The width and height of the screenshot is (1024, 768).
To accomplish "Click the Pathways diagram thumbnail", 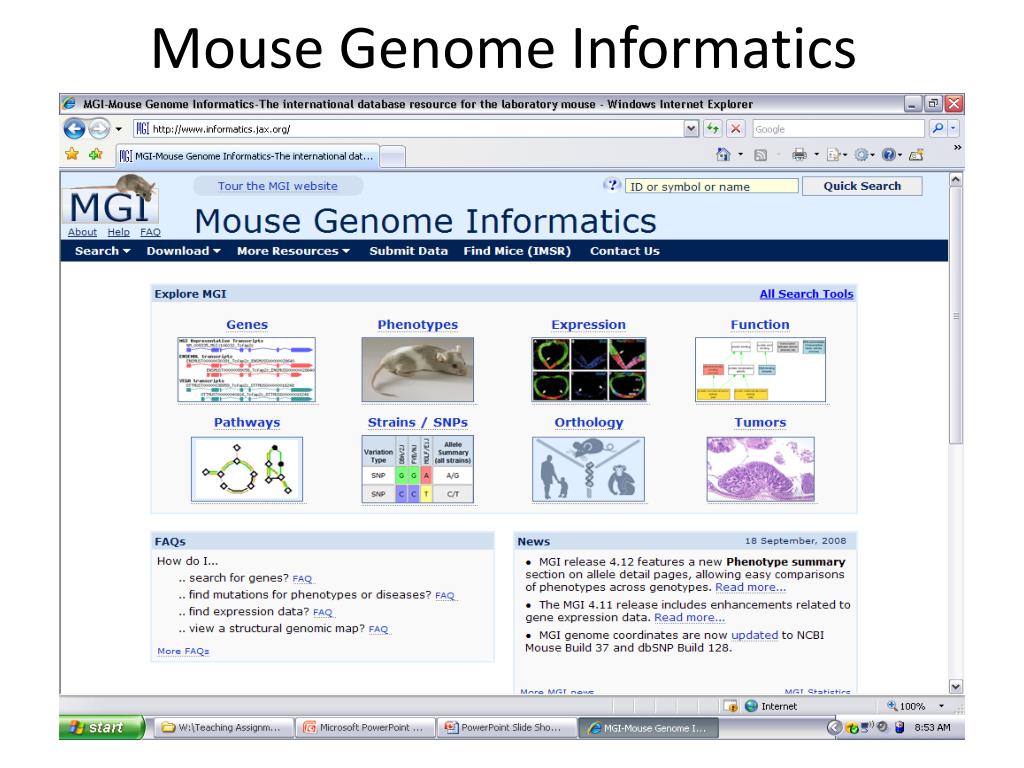I will tap(247, 469).
